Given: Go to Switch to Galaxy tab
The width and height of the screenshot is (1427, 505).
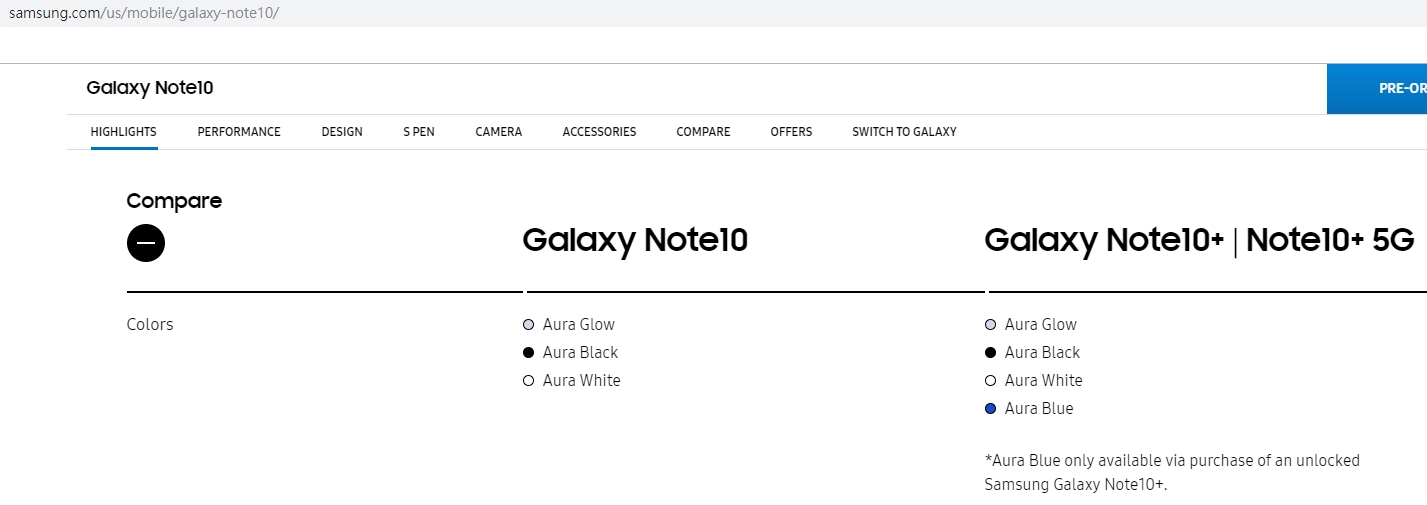Looking at the screenshot, I should click(x=904, y=132).
